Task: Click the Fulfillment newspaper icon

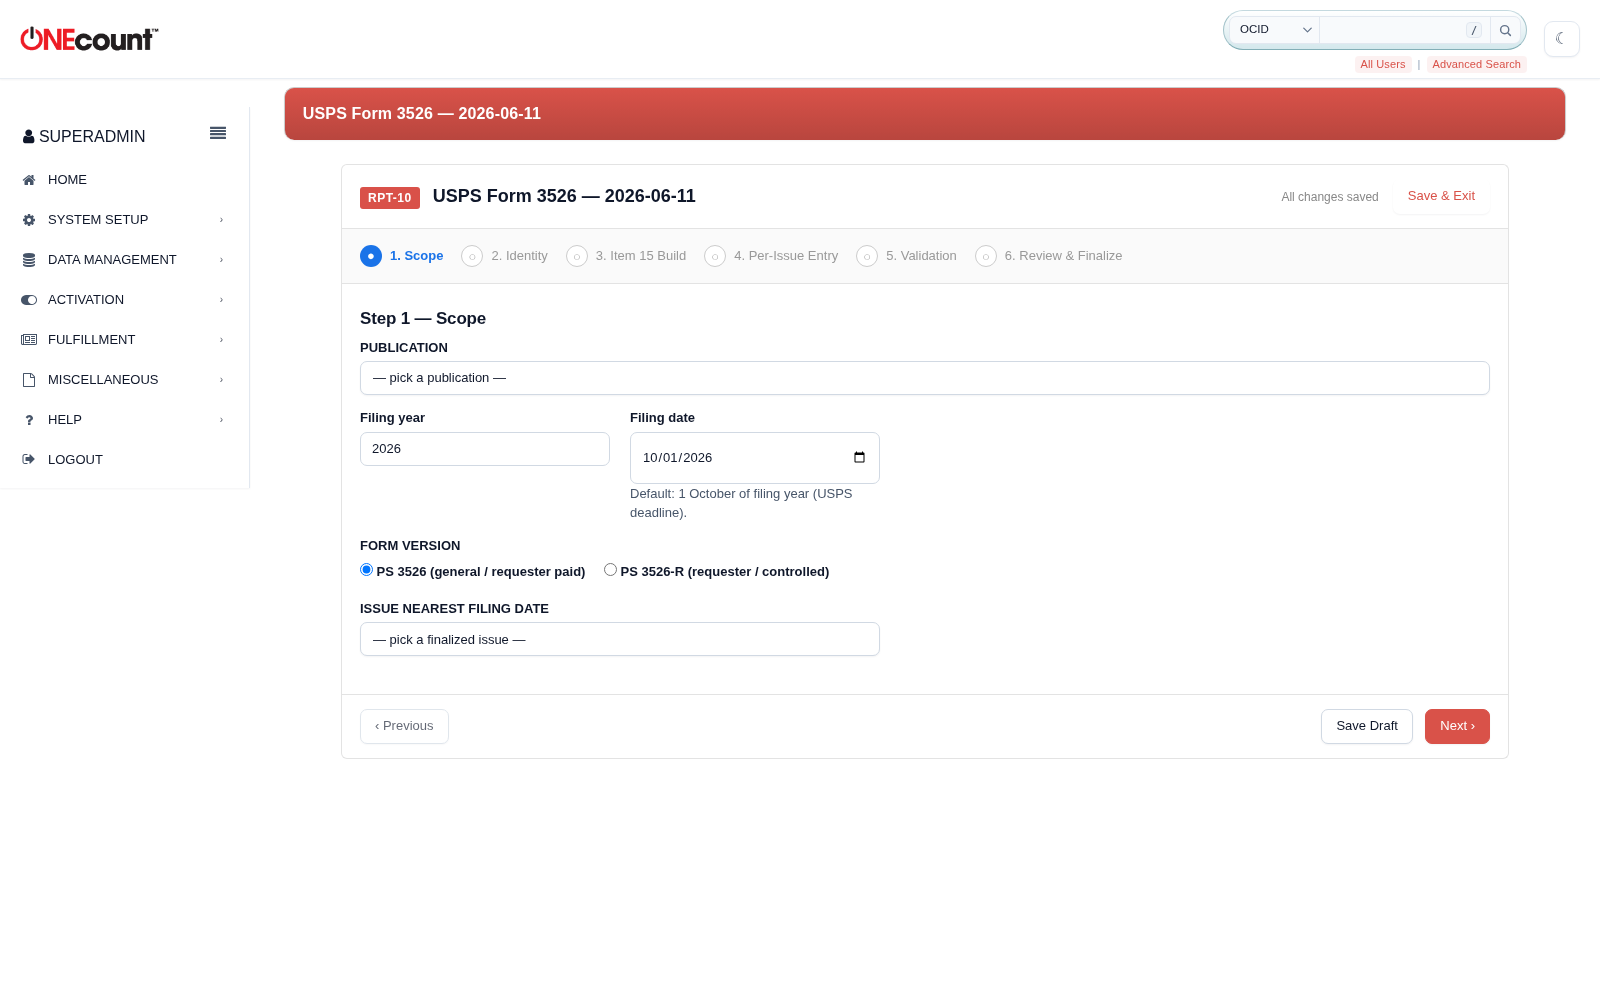Action: coord(29,340)
